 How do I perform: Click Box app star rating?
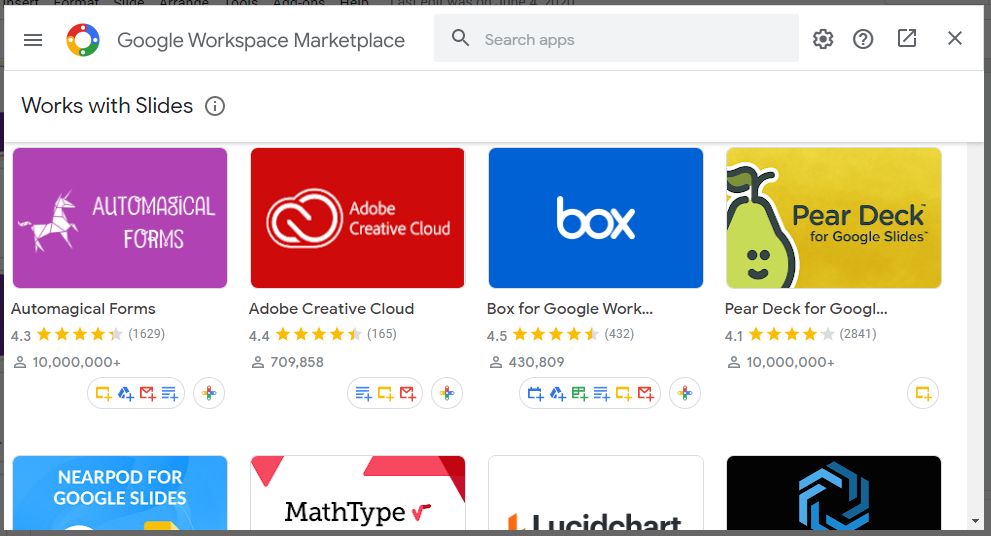tap(556, 334)
